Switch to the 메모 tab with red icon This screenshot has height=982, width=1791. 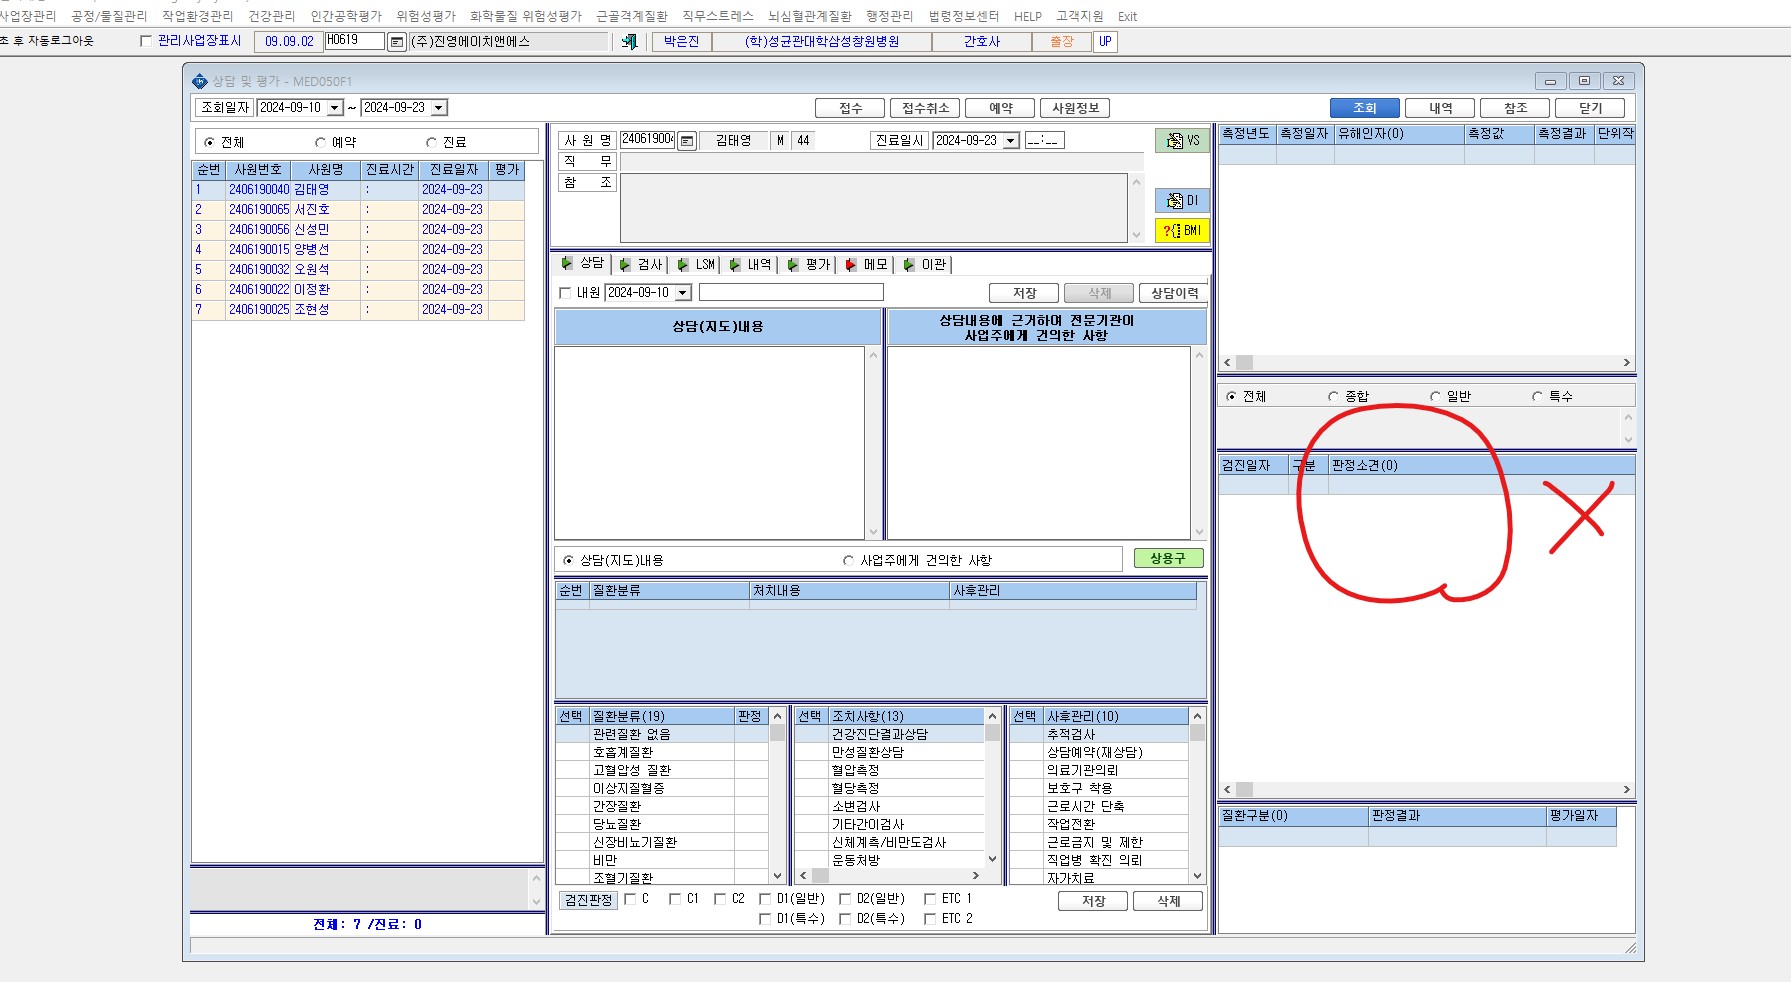tap(867, 265)
